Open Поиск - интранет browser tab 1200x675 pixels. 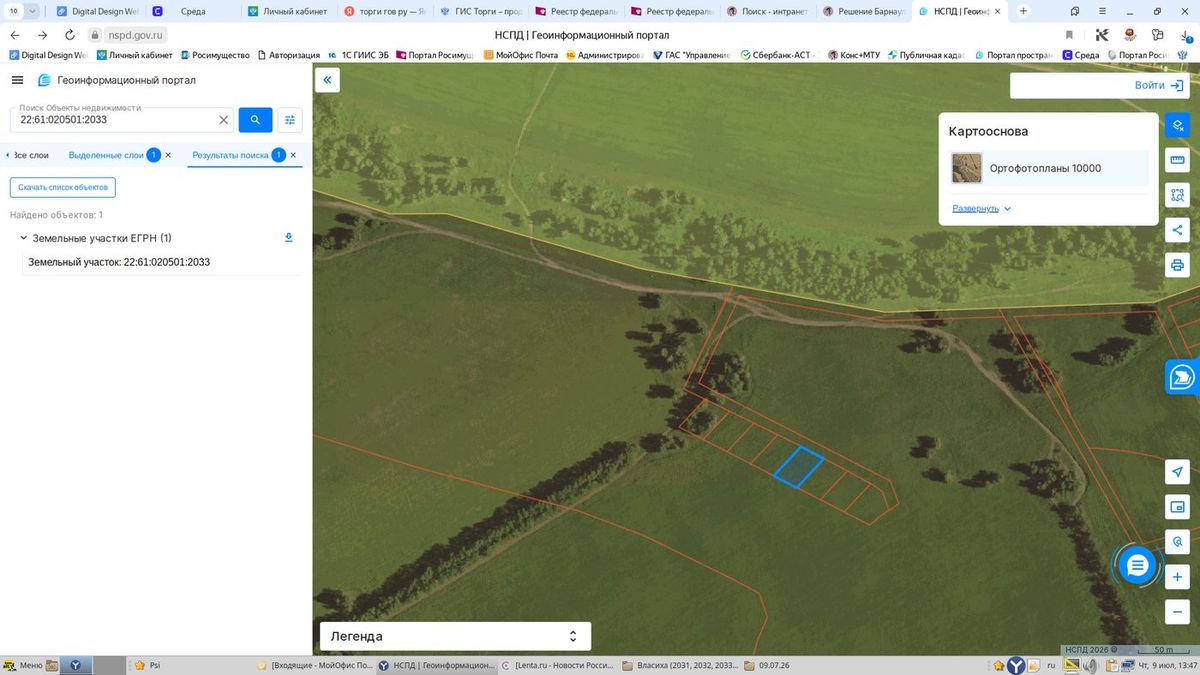pyautogui.click(x=766, y=12)
